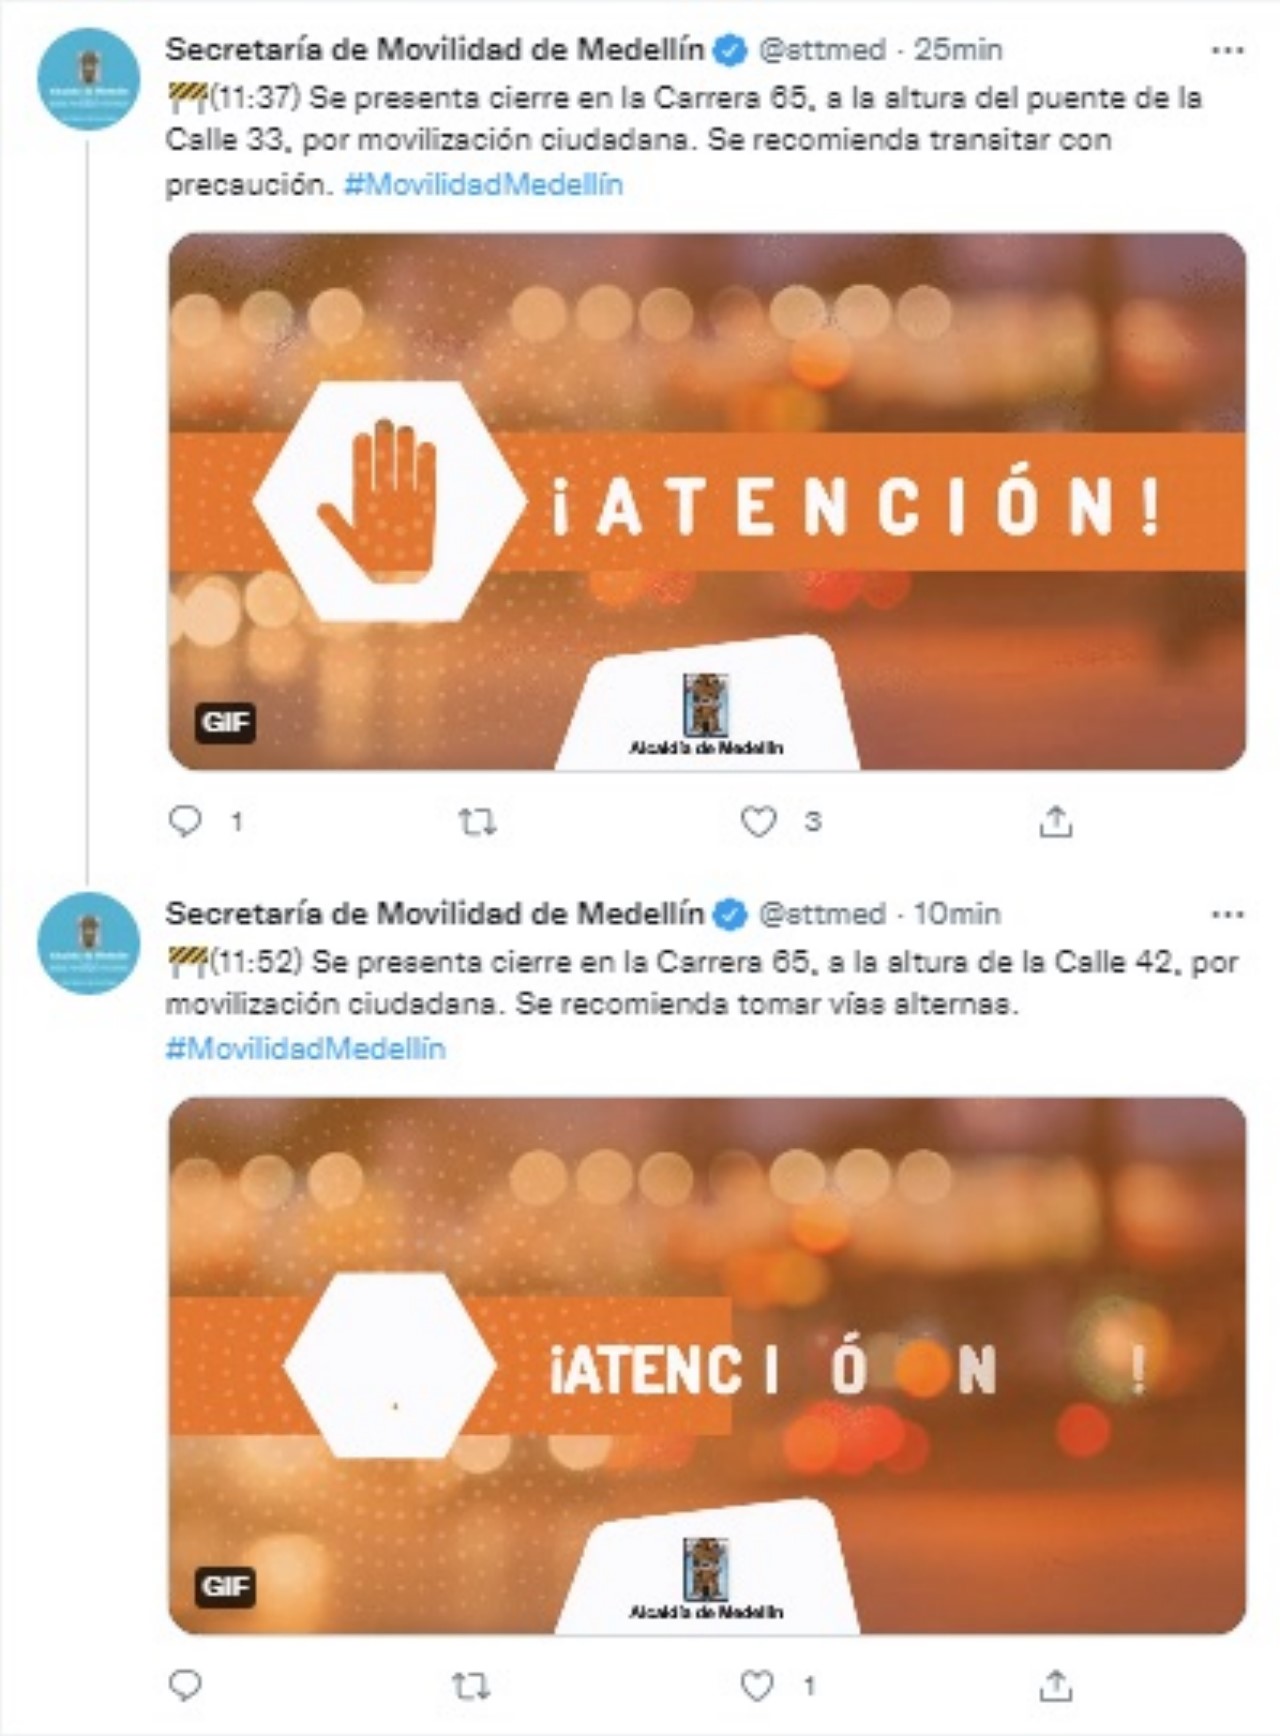This screenshot has height=1736, width=1280.
Task: Open Secretaría de Movilidad name on first tweet
Action: (x=434, y=49)
